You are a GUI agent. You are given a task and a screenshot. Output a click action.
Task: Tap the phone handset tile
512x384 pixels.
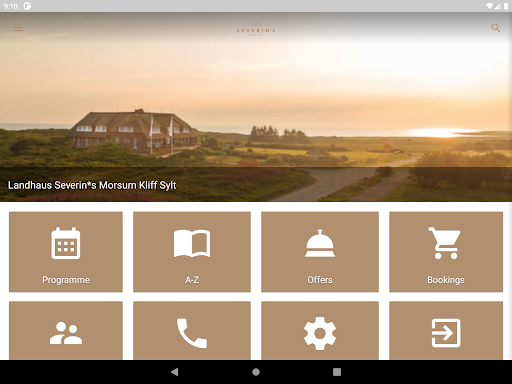tap(192, 330)
